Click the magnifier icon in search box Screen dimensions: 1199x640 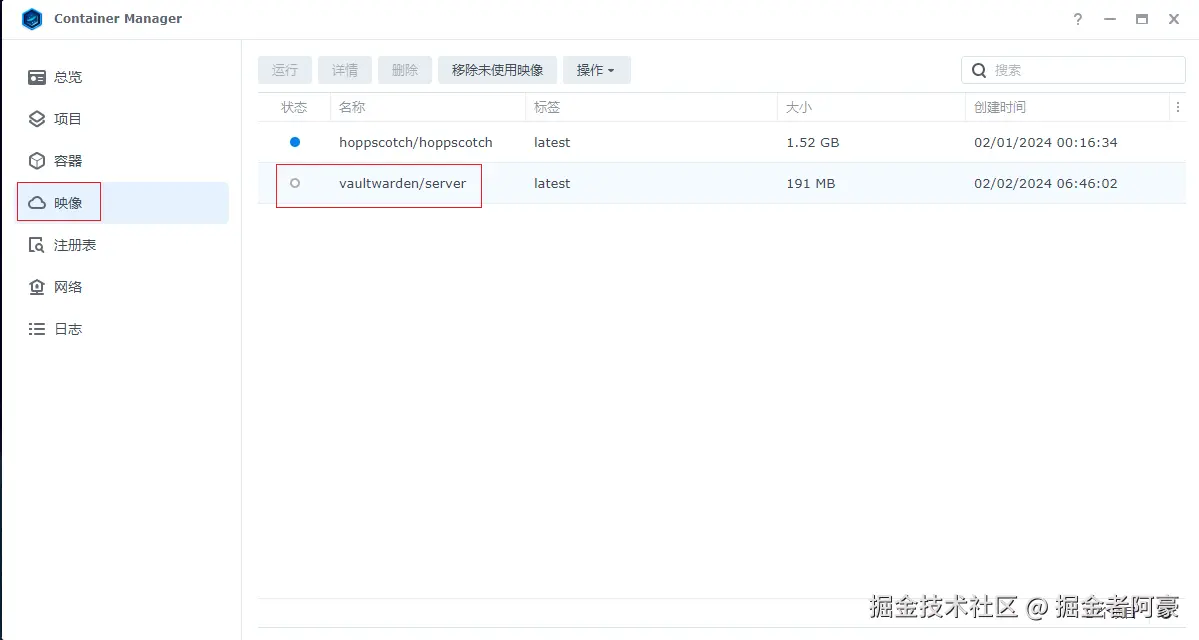979,70
